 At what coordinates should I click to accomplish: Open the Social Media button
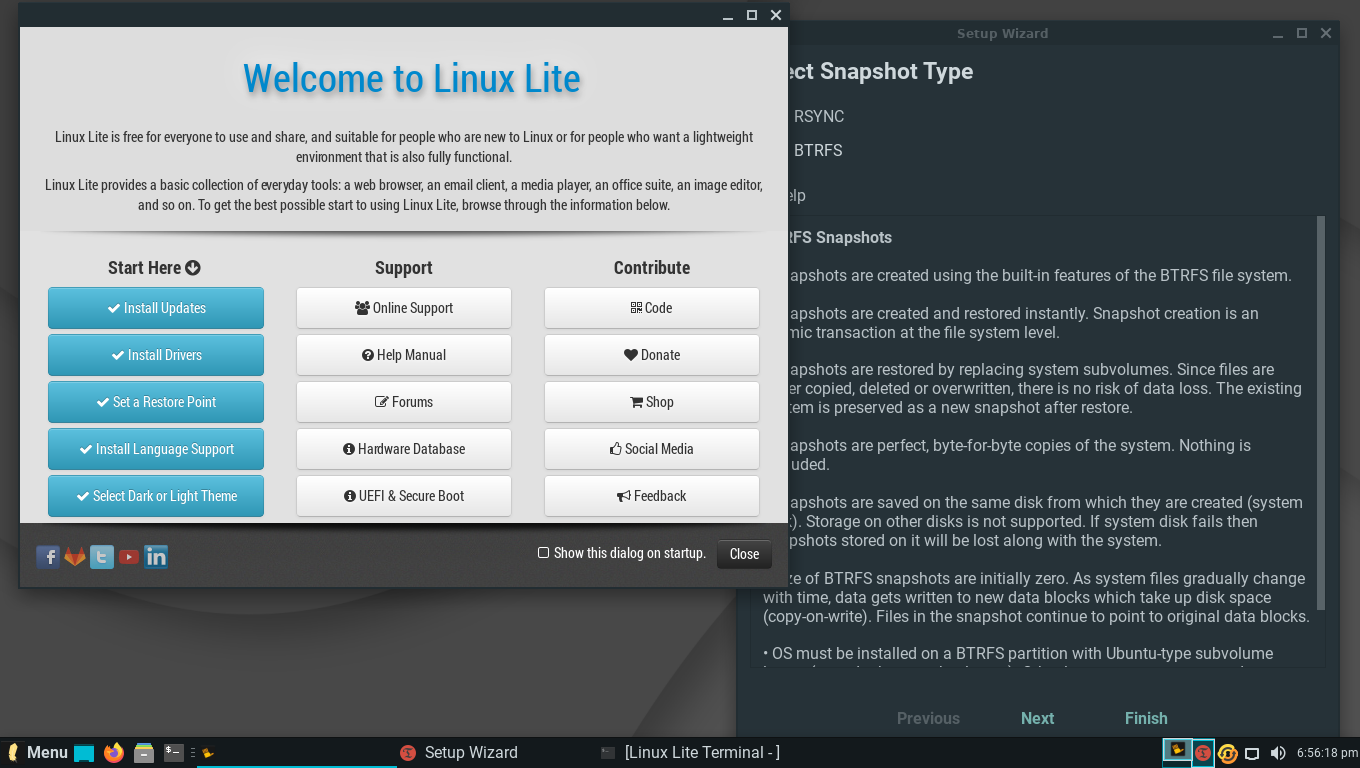pos(652,449)
